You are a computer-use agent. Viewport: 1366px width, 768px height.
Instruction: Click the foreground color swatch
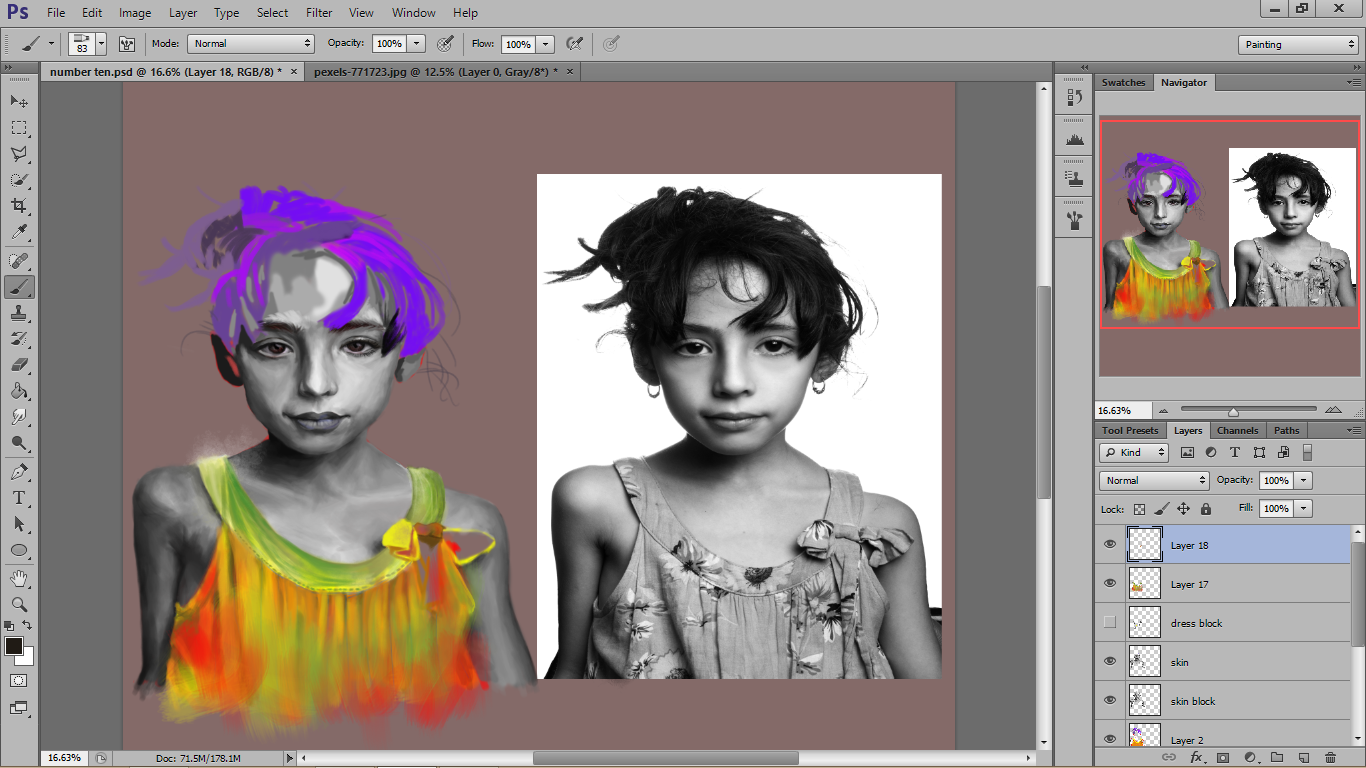point(14,646)
